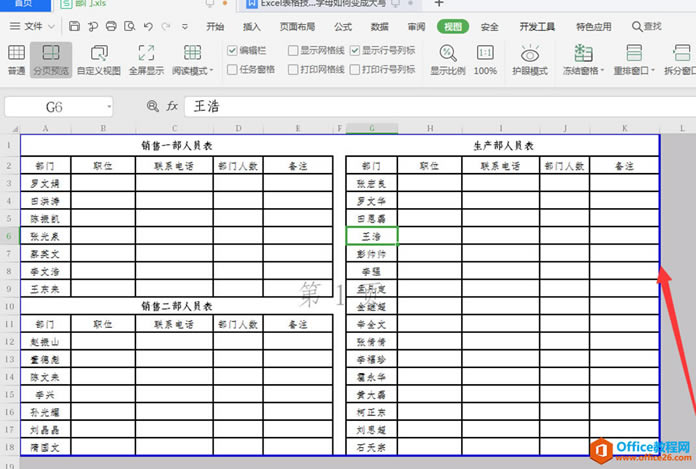The height and width of the screenshot is (469, 696).
Task: Enable 打印网格线 print gridlines checkbox
Action: point(293,69)
